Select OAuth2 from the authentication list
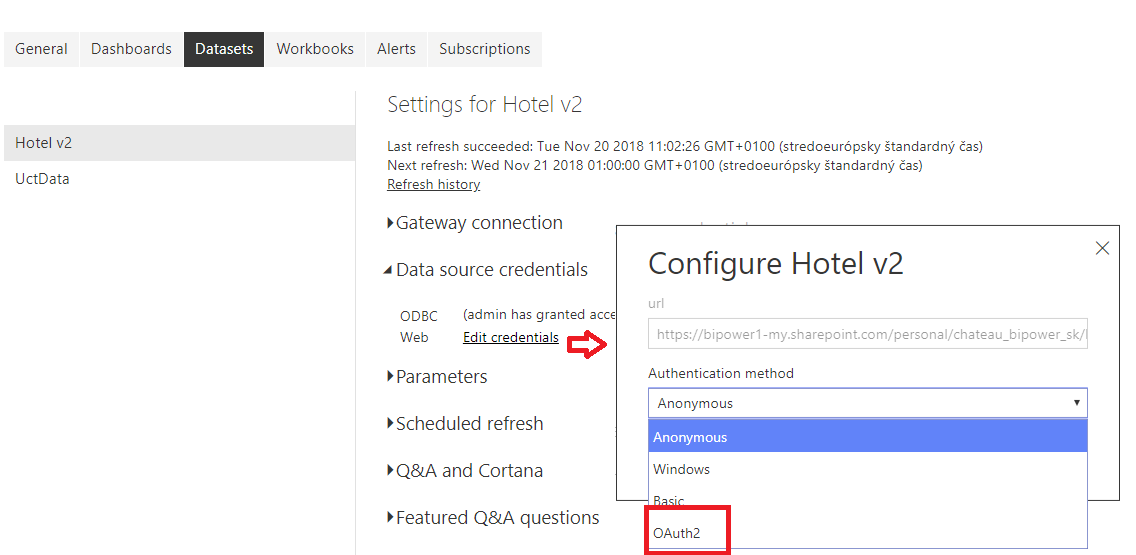This screenshot has width=1136, height=555. (x=677, y=534)
